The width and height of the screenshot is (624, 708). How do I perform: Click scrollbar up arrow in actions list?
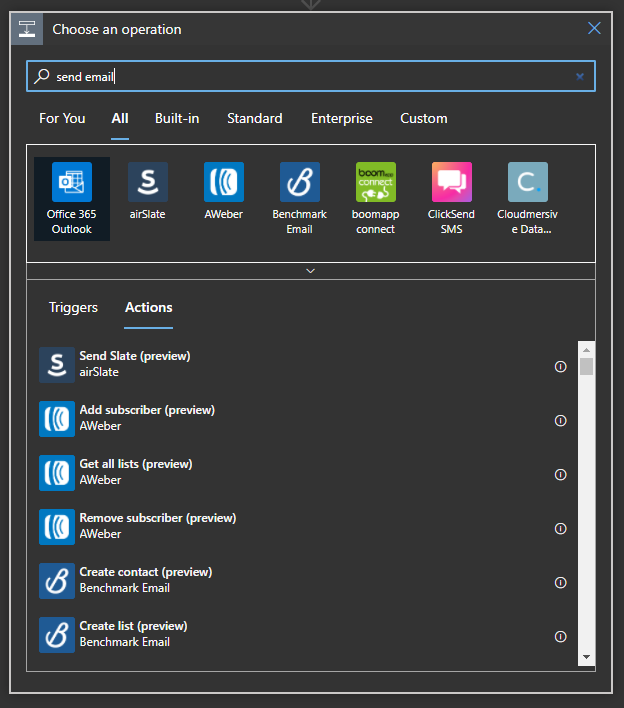[x=587, y=350]
